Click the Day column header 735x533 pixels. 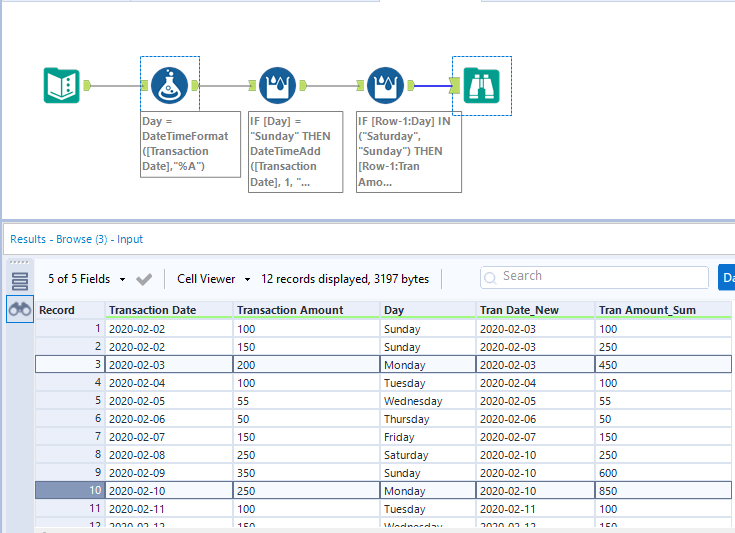point(428,310)
